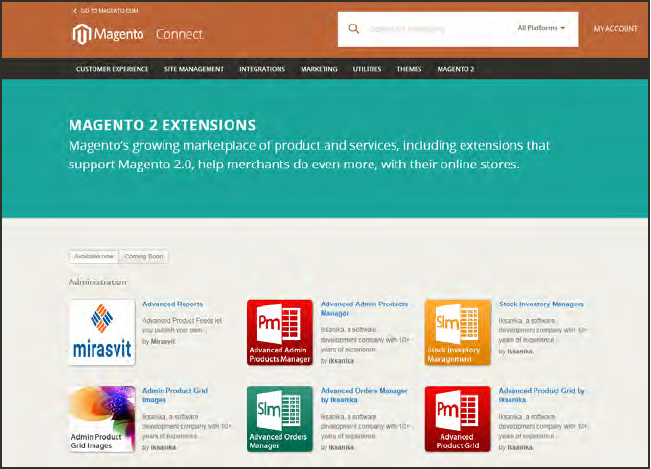Open the Mirasvit Advanced Reports extension thumbnail
651x469 pixels.
tap(102, 332)
